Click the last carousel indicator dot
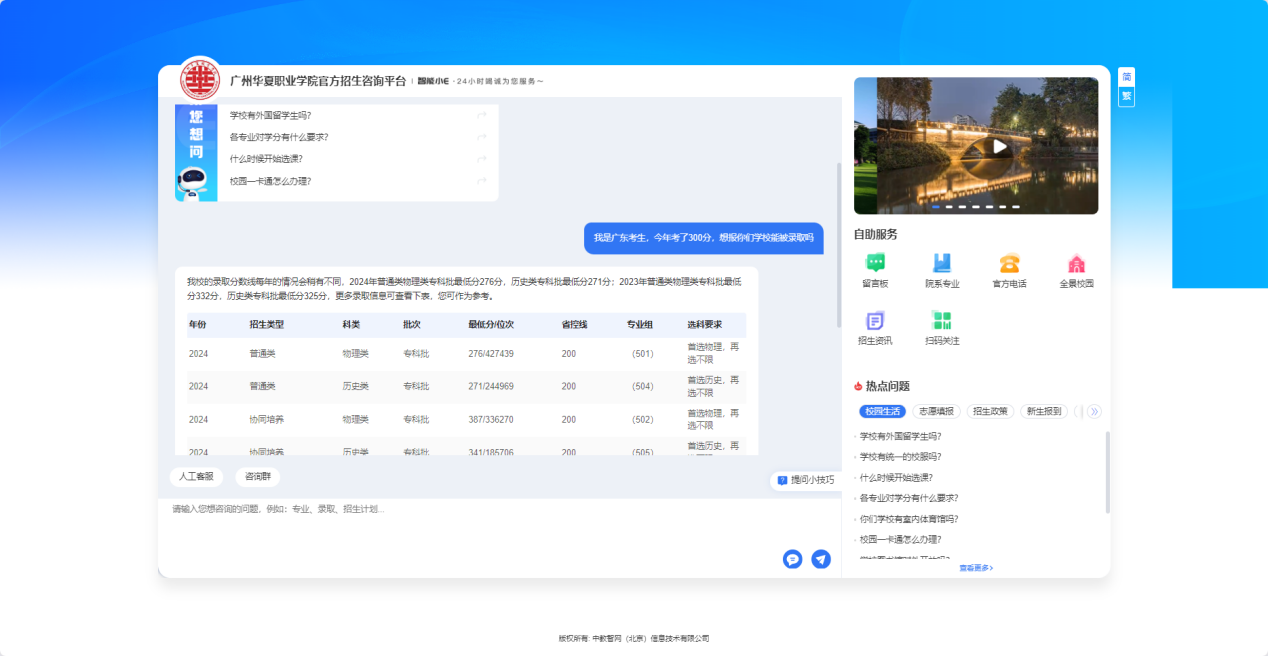Viewport: 1268px width, 656px height. 1016,207
